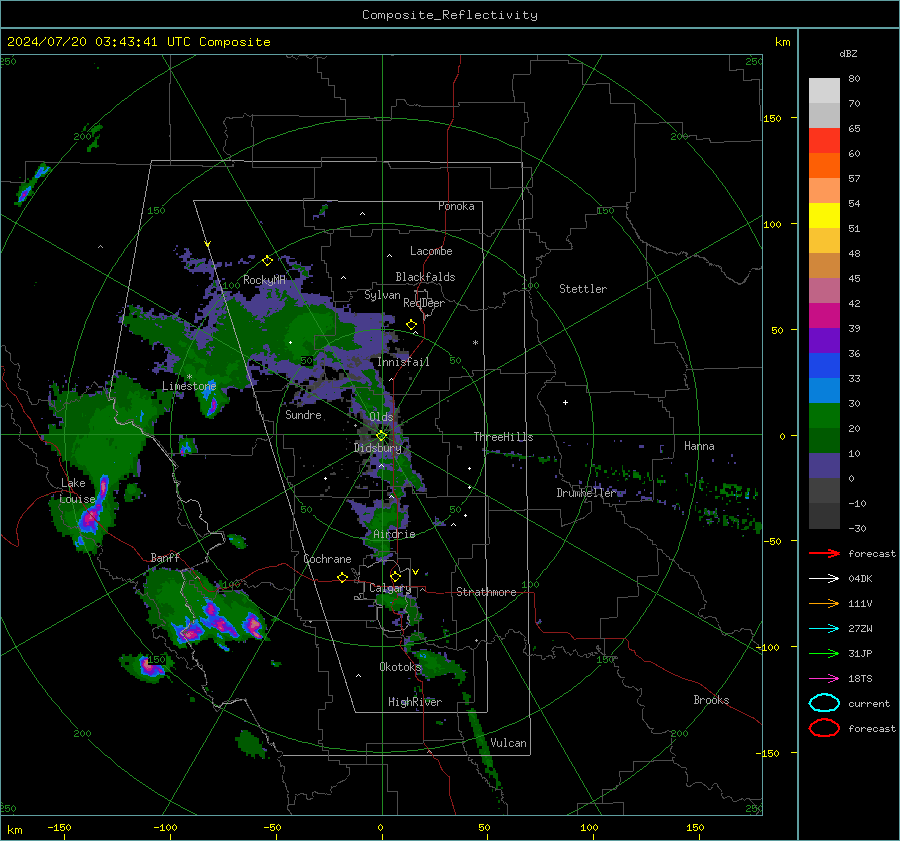Click the Limestone label
This screenshot has height=841, width=900.
[189, 386]
